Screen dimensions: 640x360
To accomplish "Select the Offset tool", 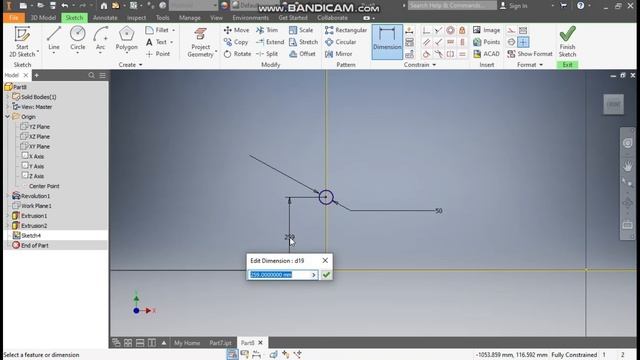I will click(x=302, y=54).
